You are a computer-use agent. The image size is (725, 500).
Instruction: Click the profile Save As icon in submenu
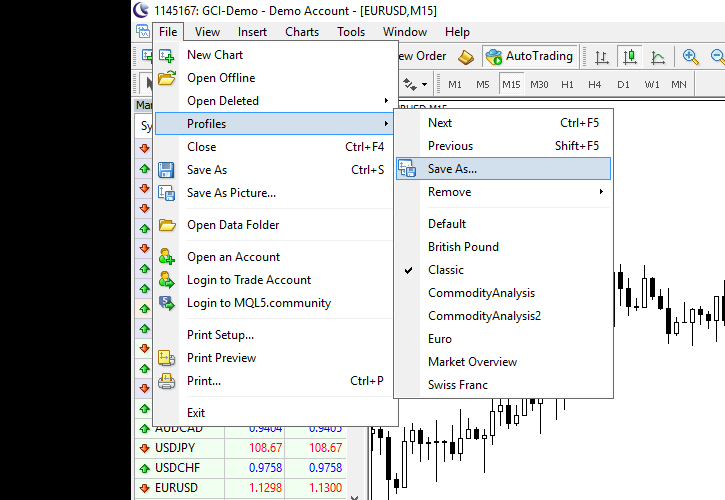point(407,169)
